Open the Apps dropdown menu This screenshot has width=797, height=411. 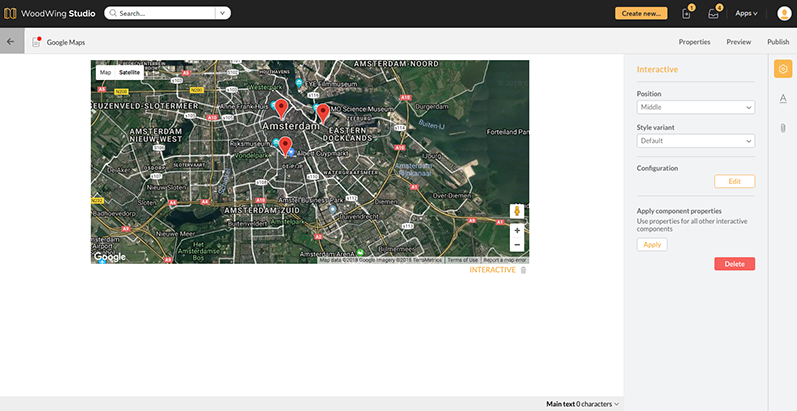pyautogui.click(x=746, y=13)
